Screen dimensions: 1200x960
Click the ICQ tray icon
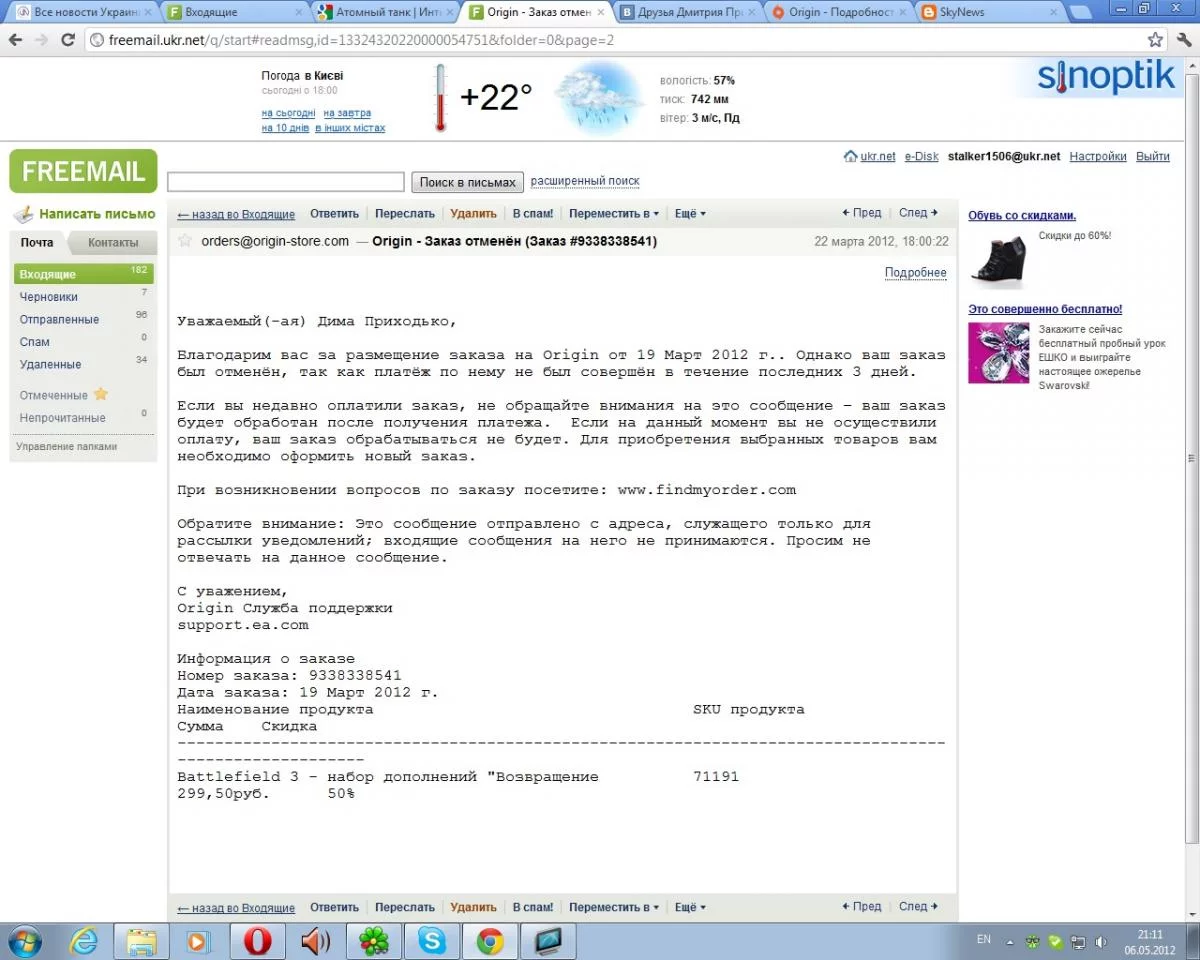pos(1033,941)
